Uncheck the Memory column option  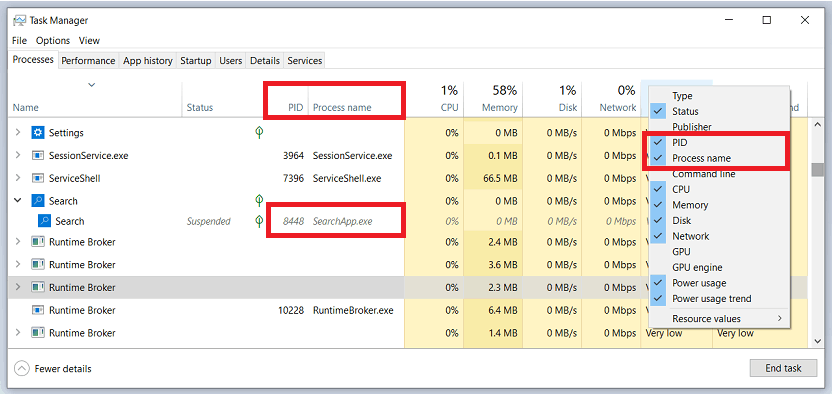point(719,205)
